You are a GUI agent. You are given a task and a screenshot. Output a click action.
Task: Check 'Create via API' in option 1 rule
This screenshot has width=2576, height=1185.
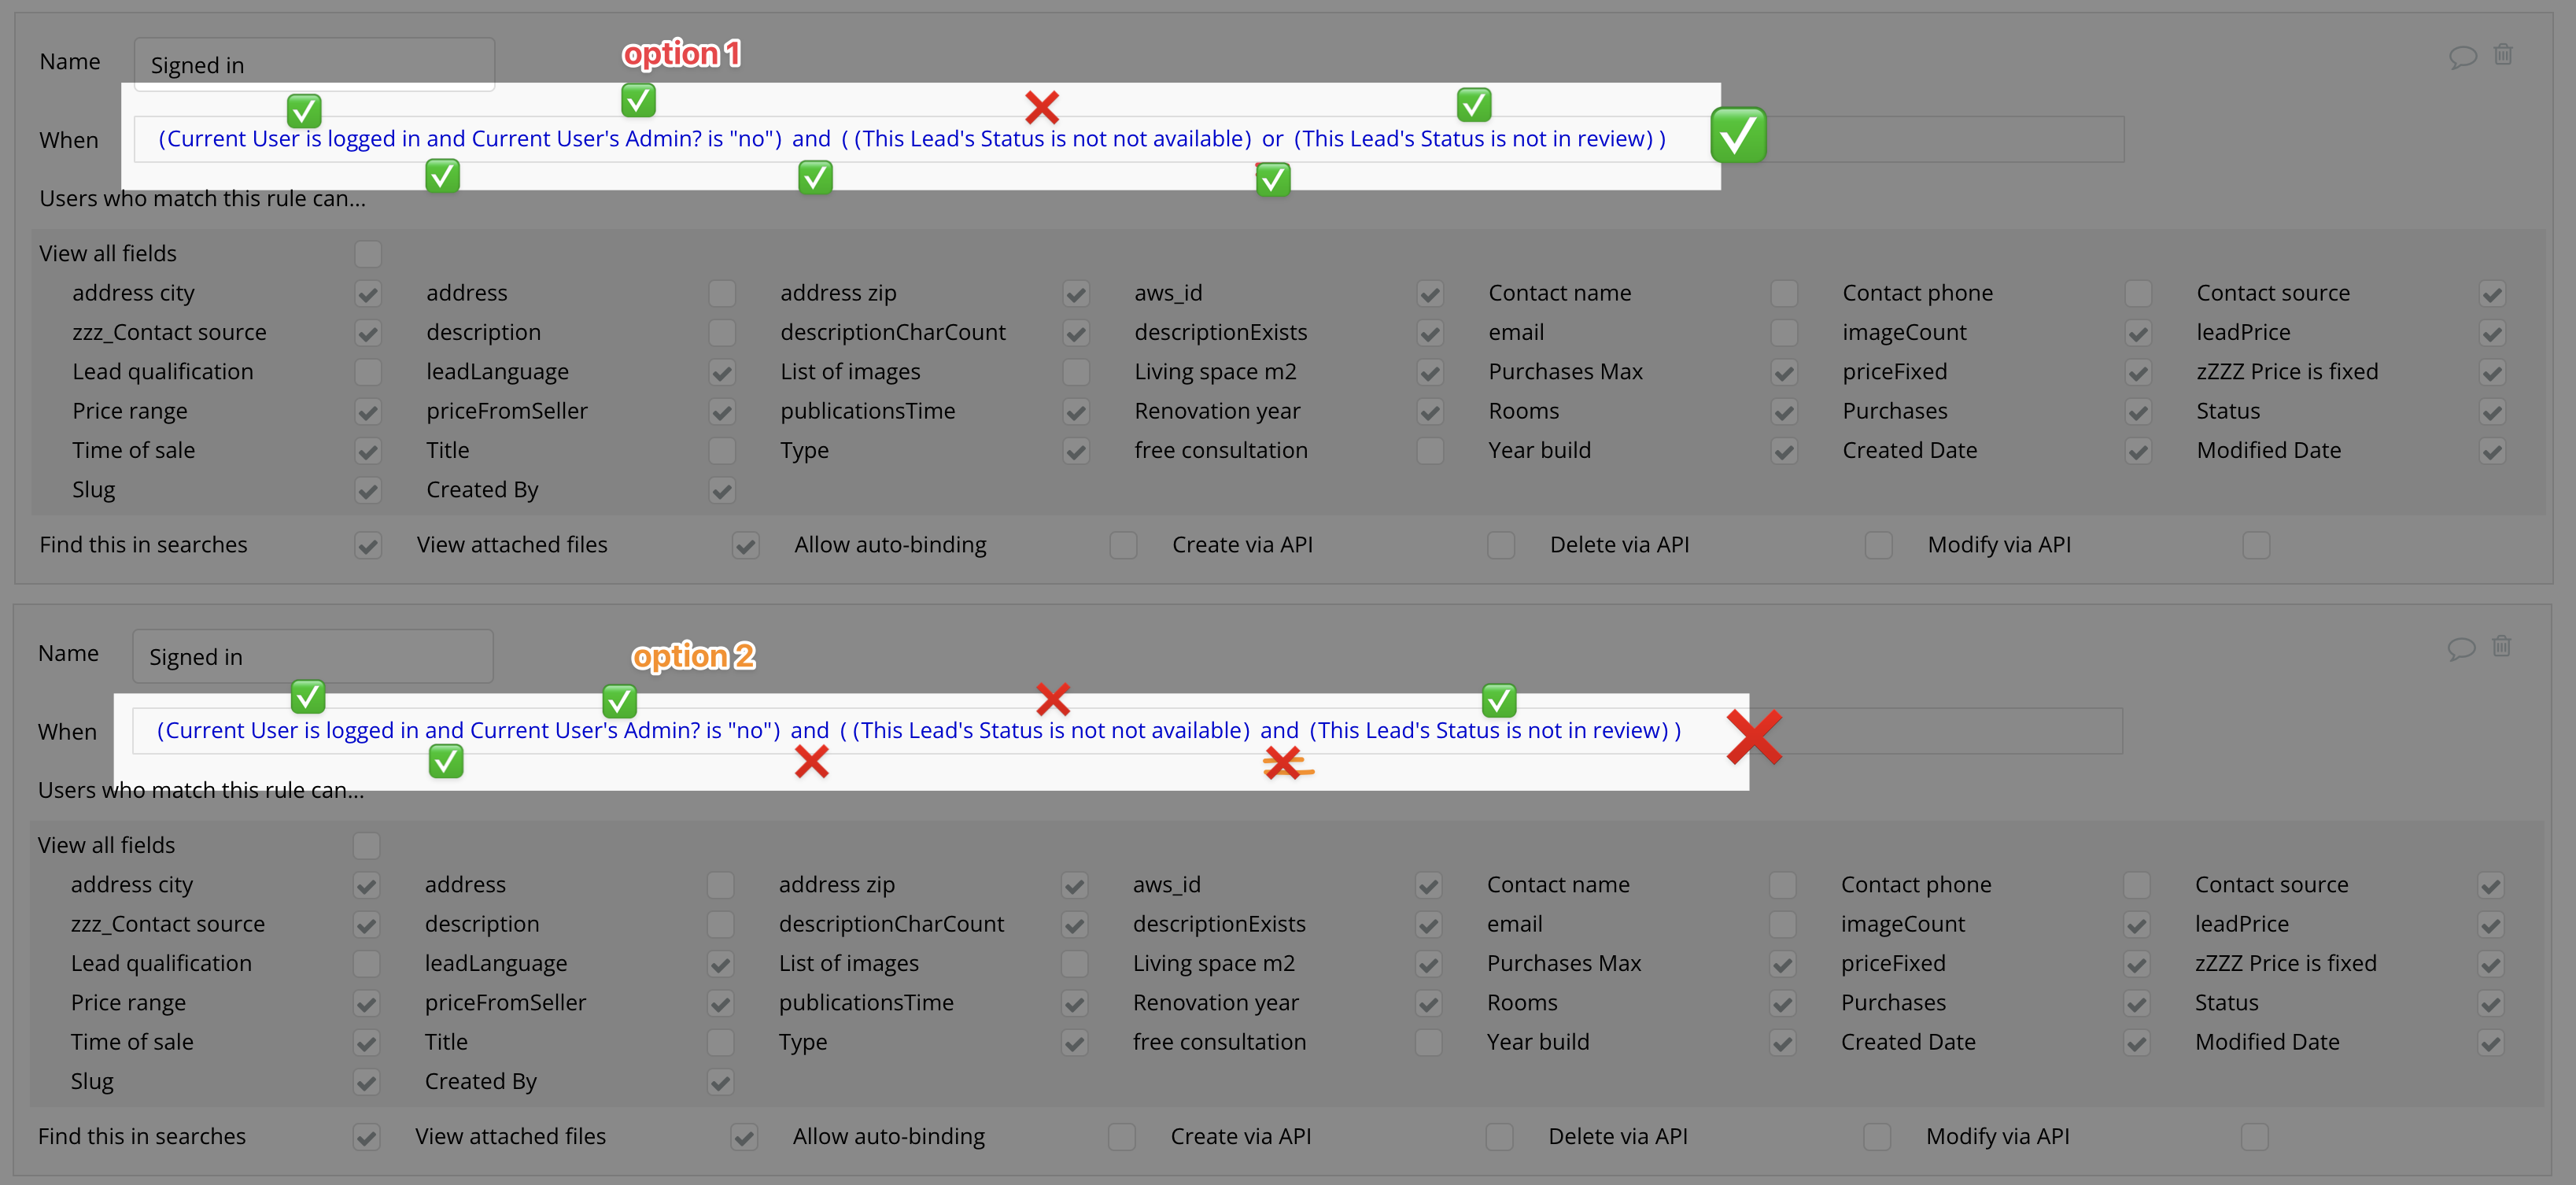click(x=1501, y=545)
